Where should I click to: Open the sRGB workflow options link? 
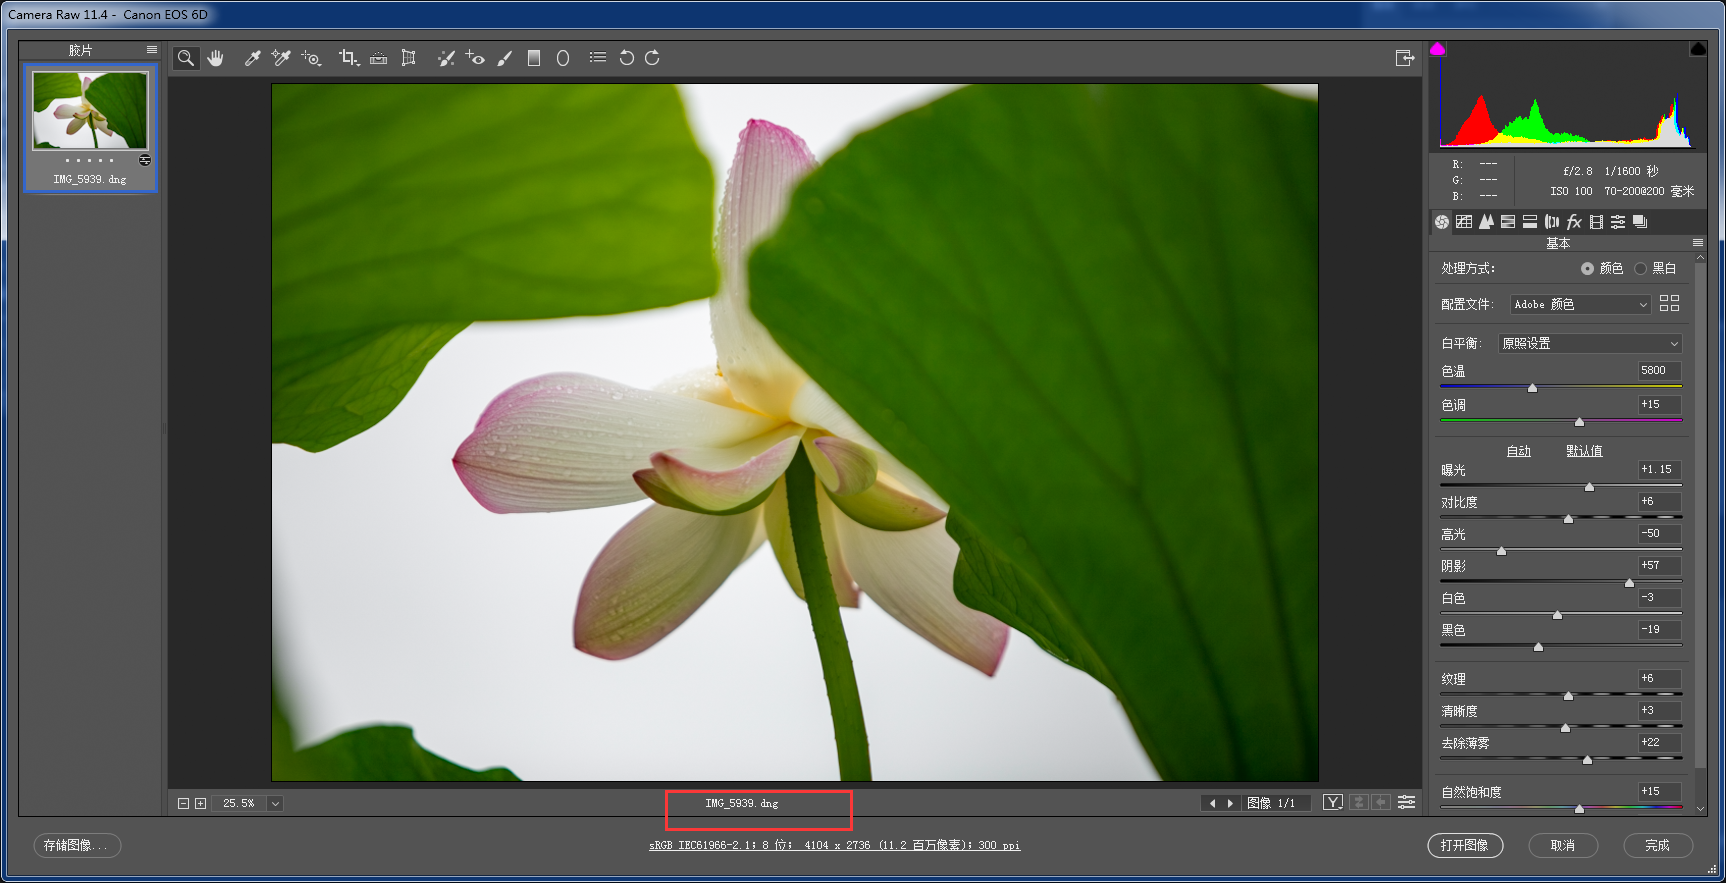[834, 845]
